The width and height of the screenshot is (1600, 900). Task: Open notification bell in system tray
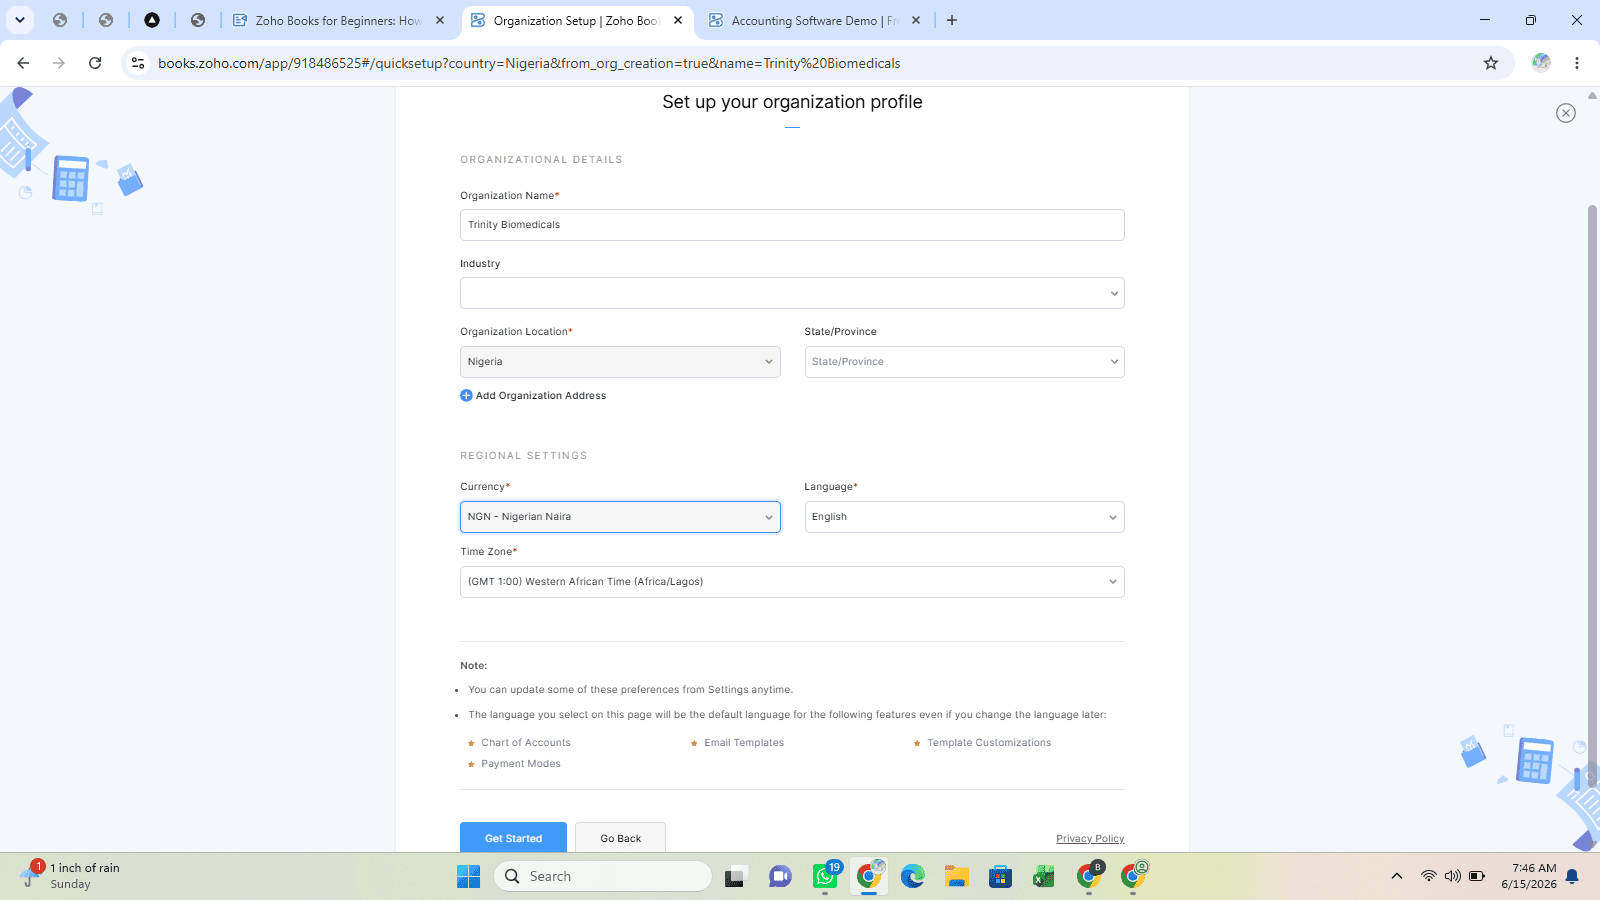pos(1572,876)
